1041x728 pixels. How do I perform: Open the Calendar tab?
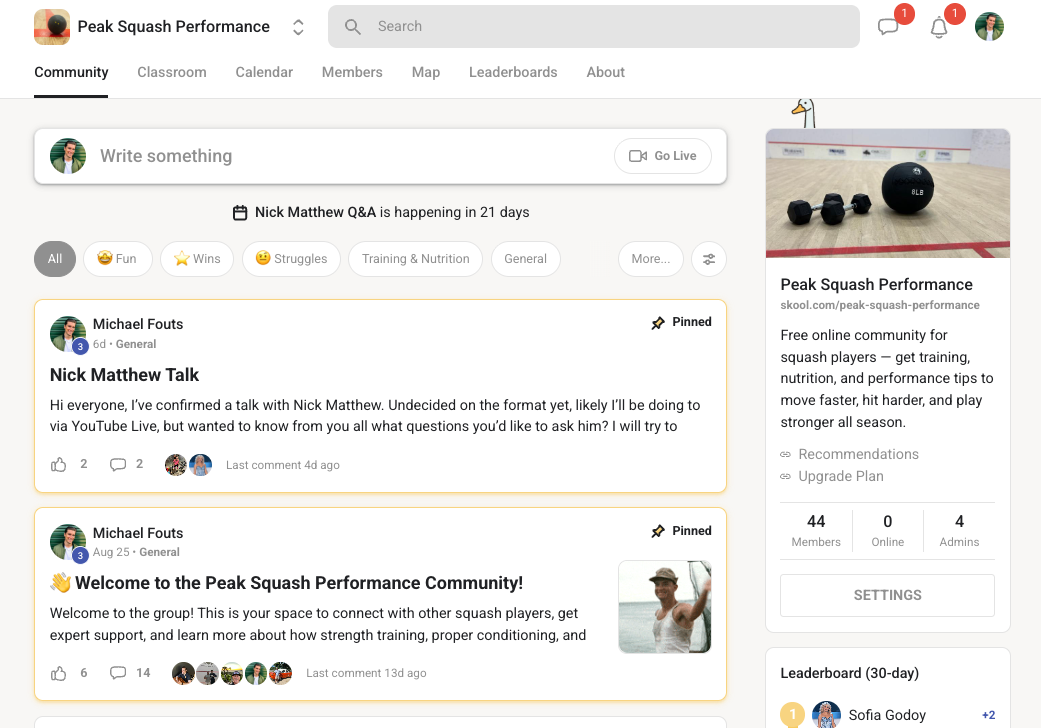264,72
